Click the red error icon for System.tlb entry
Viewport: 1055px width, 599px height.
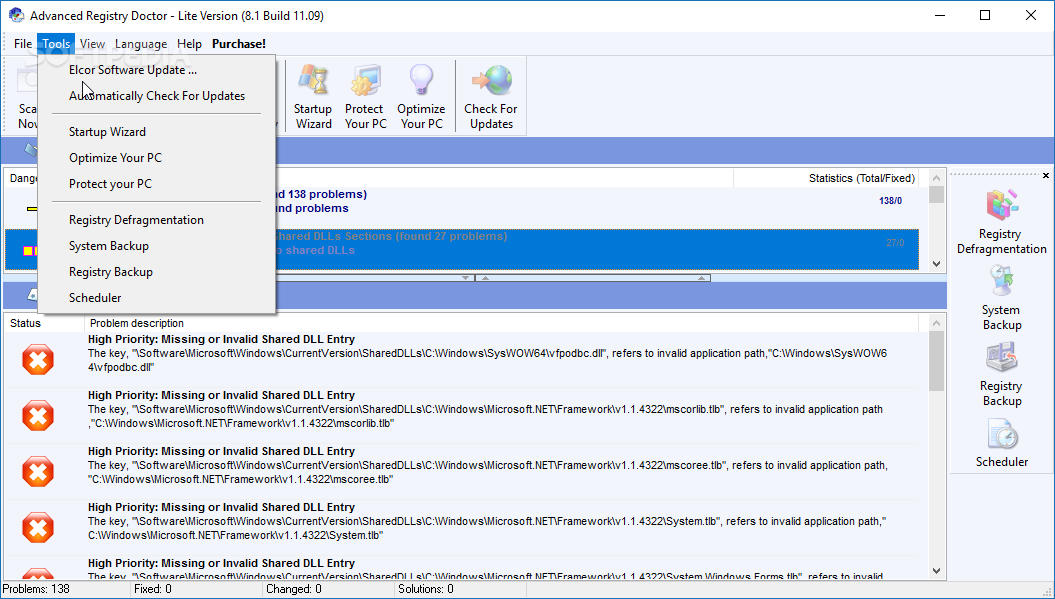click(x=38, y=527)
